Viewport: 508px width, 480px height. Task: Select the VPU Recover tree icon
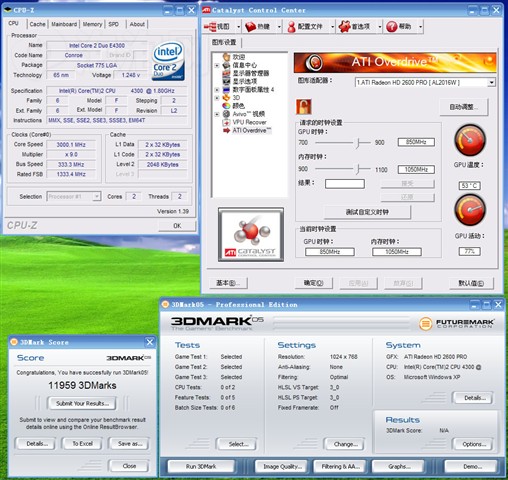pos(227,122)
